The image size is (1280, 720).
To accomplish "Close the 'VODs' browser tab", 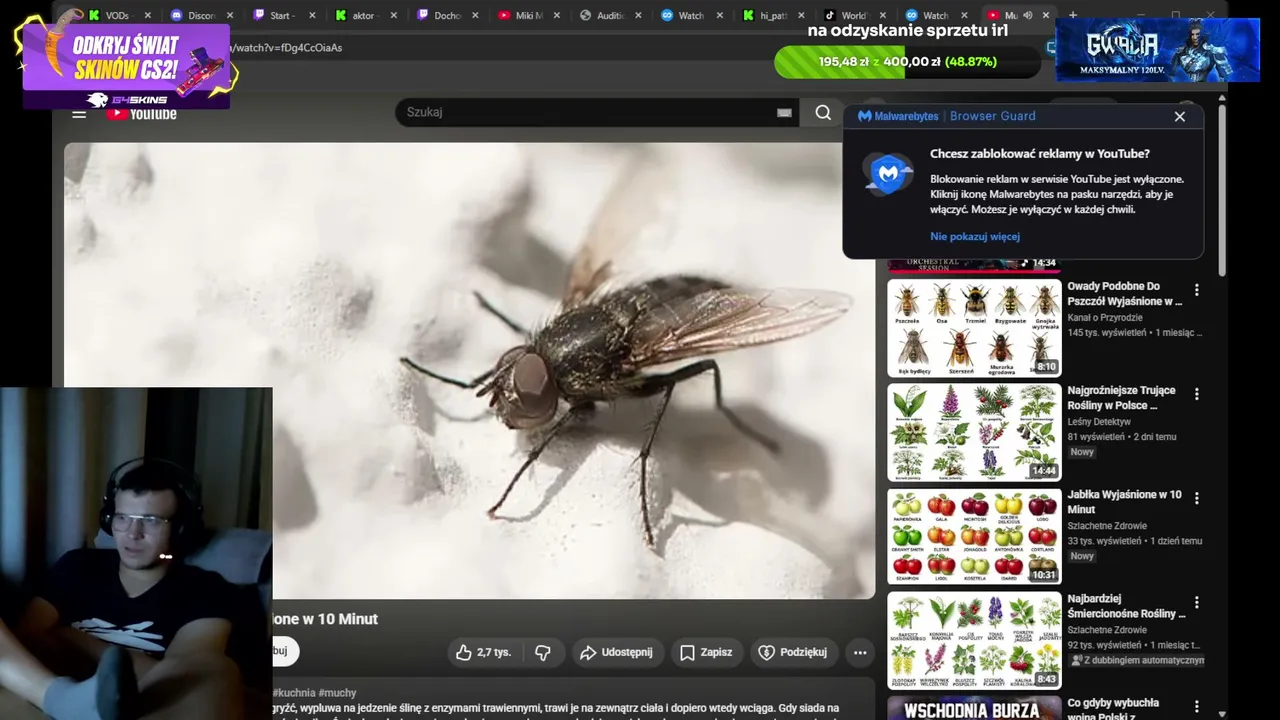I will click(x=147, y=16).
